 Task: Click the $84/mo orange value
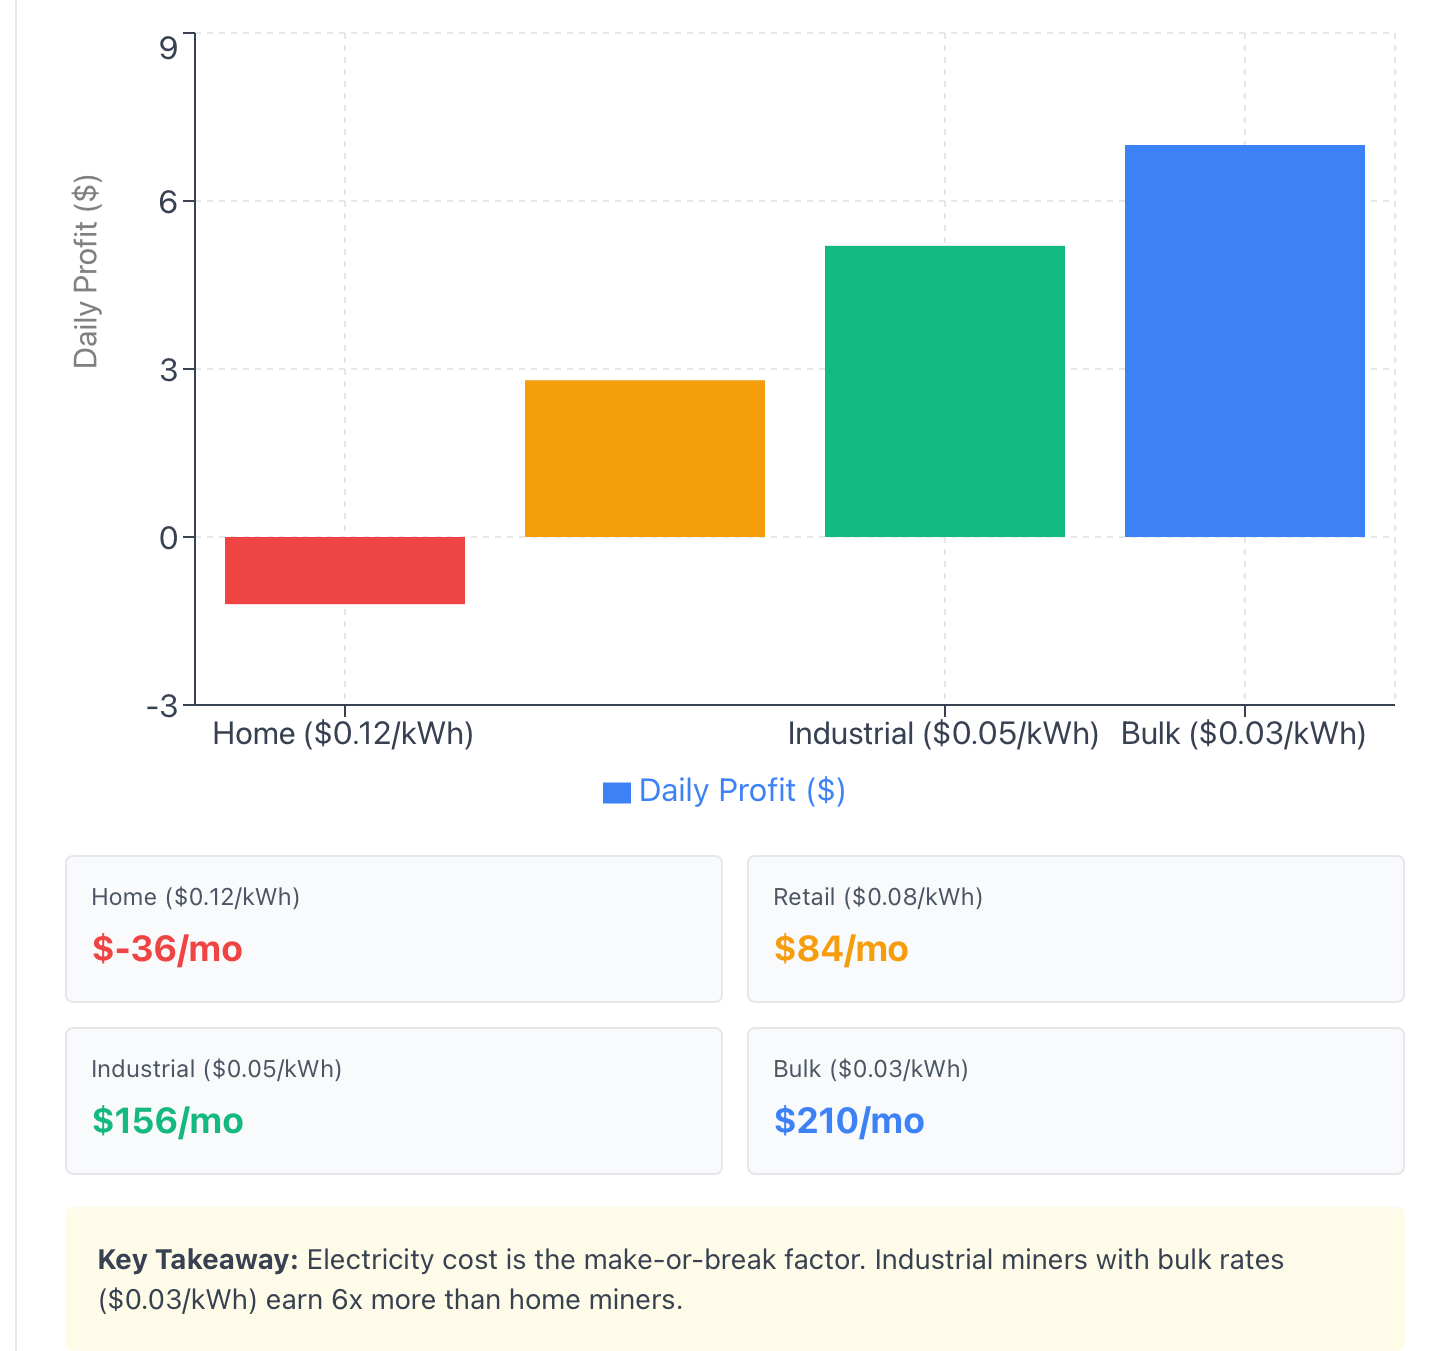(x=840, y=948)
